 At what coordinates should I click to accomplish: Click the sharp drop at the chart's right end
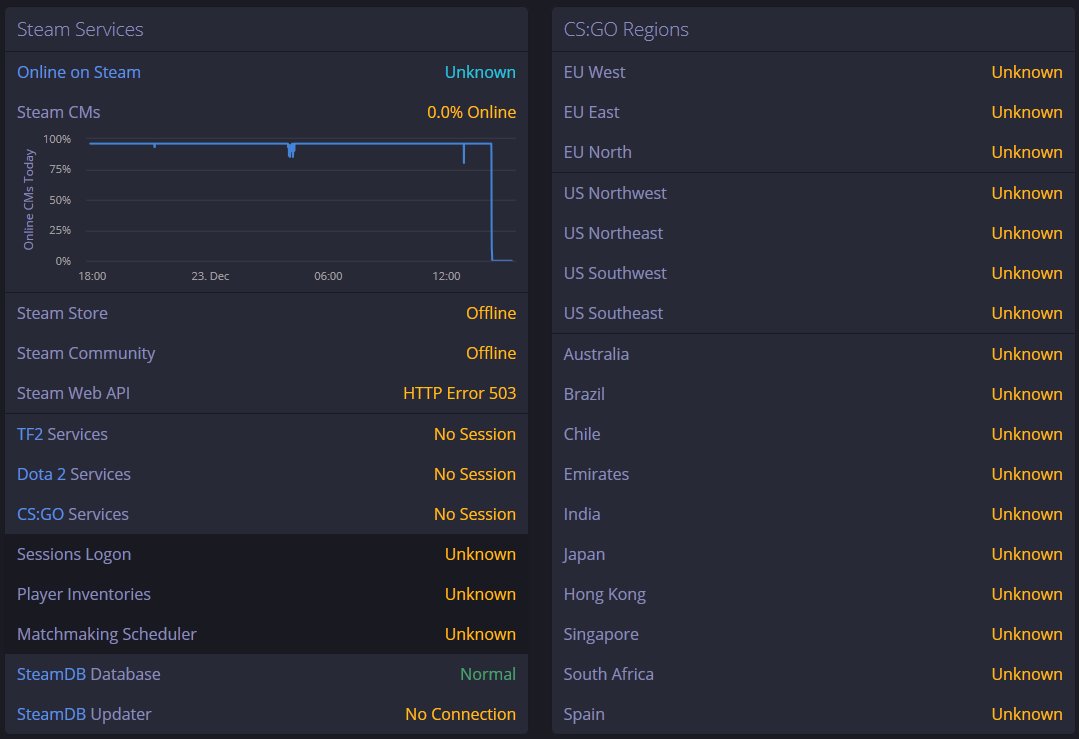coord(491,200)
